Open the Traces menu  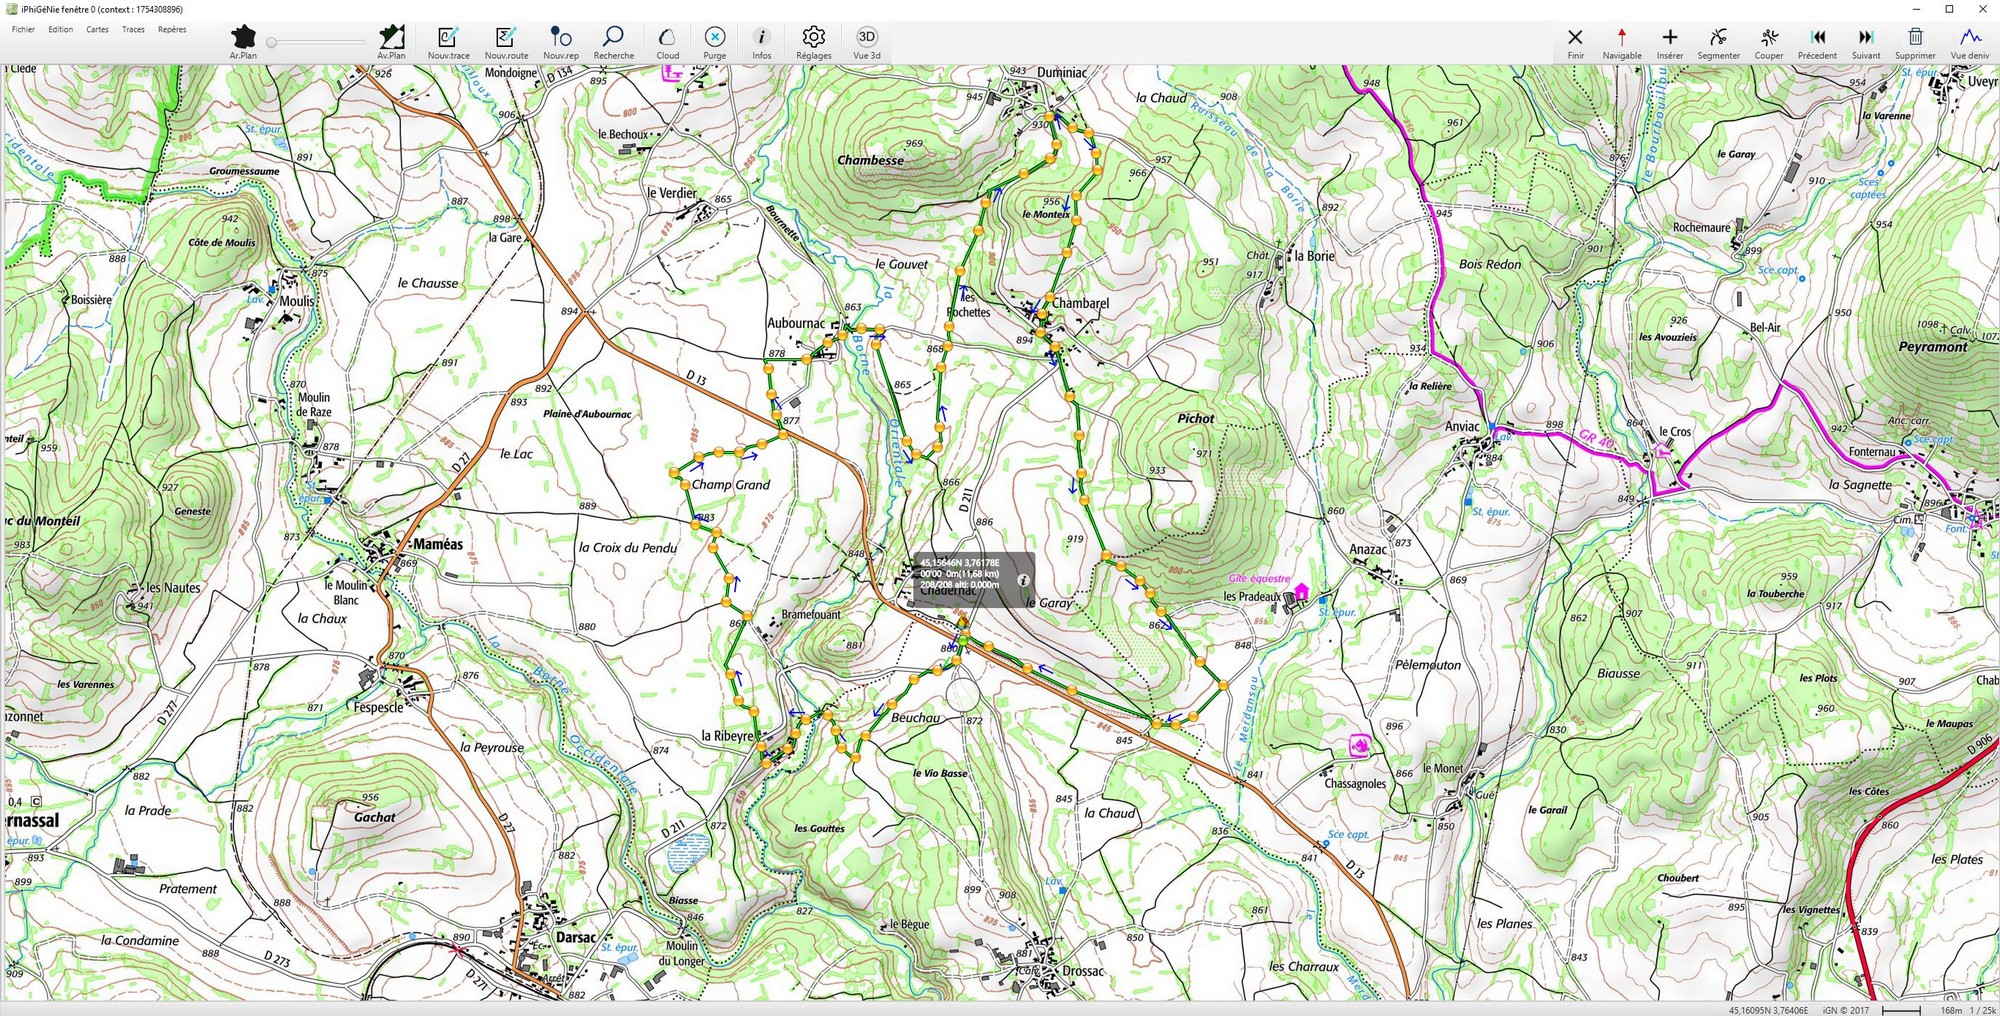[x=133, y=29]
